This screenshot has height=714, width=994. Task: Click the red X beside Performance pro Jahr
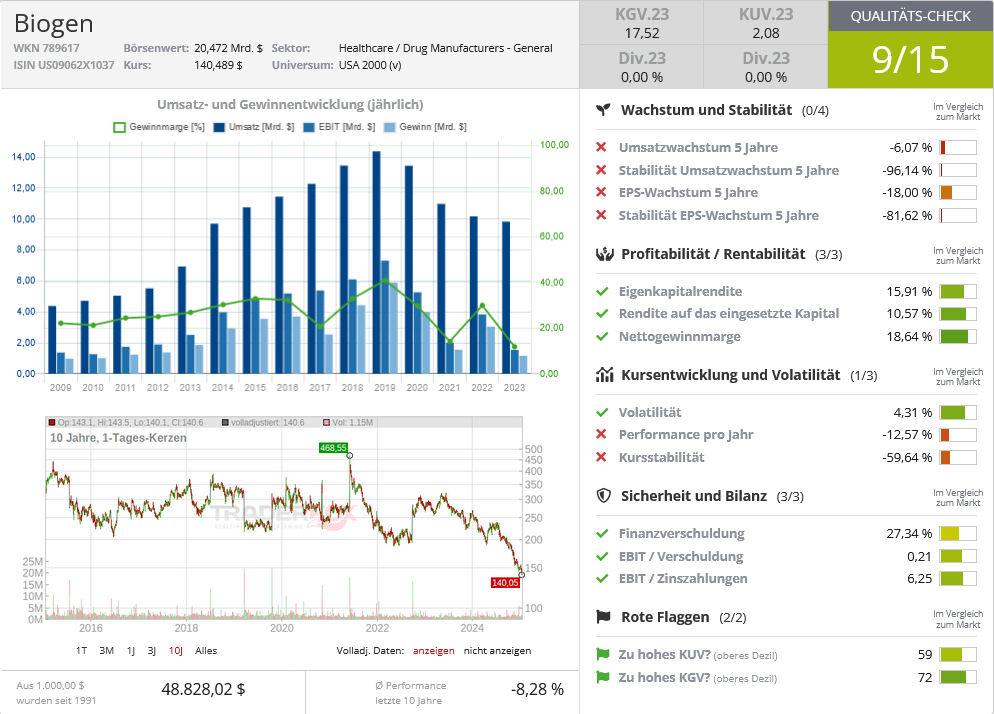[602, 434]
